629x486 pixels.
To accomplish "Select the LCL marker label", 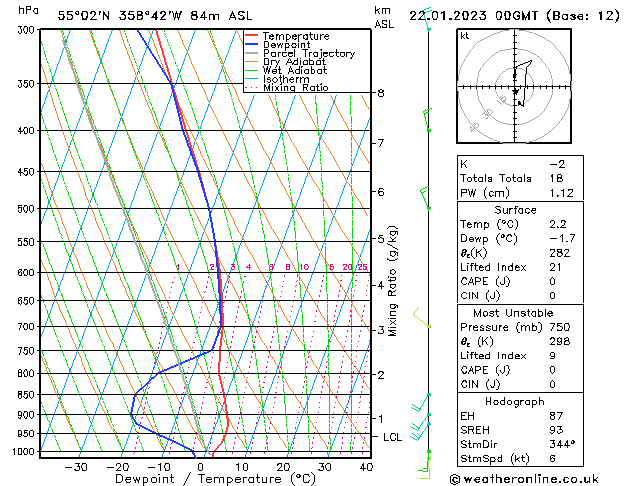I will (x=392, y=437).
